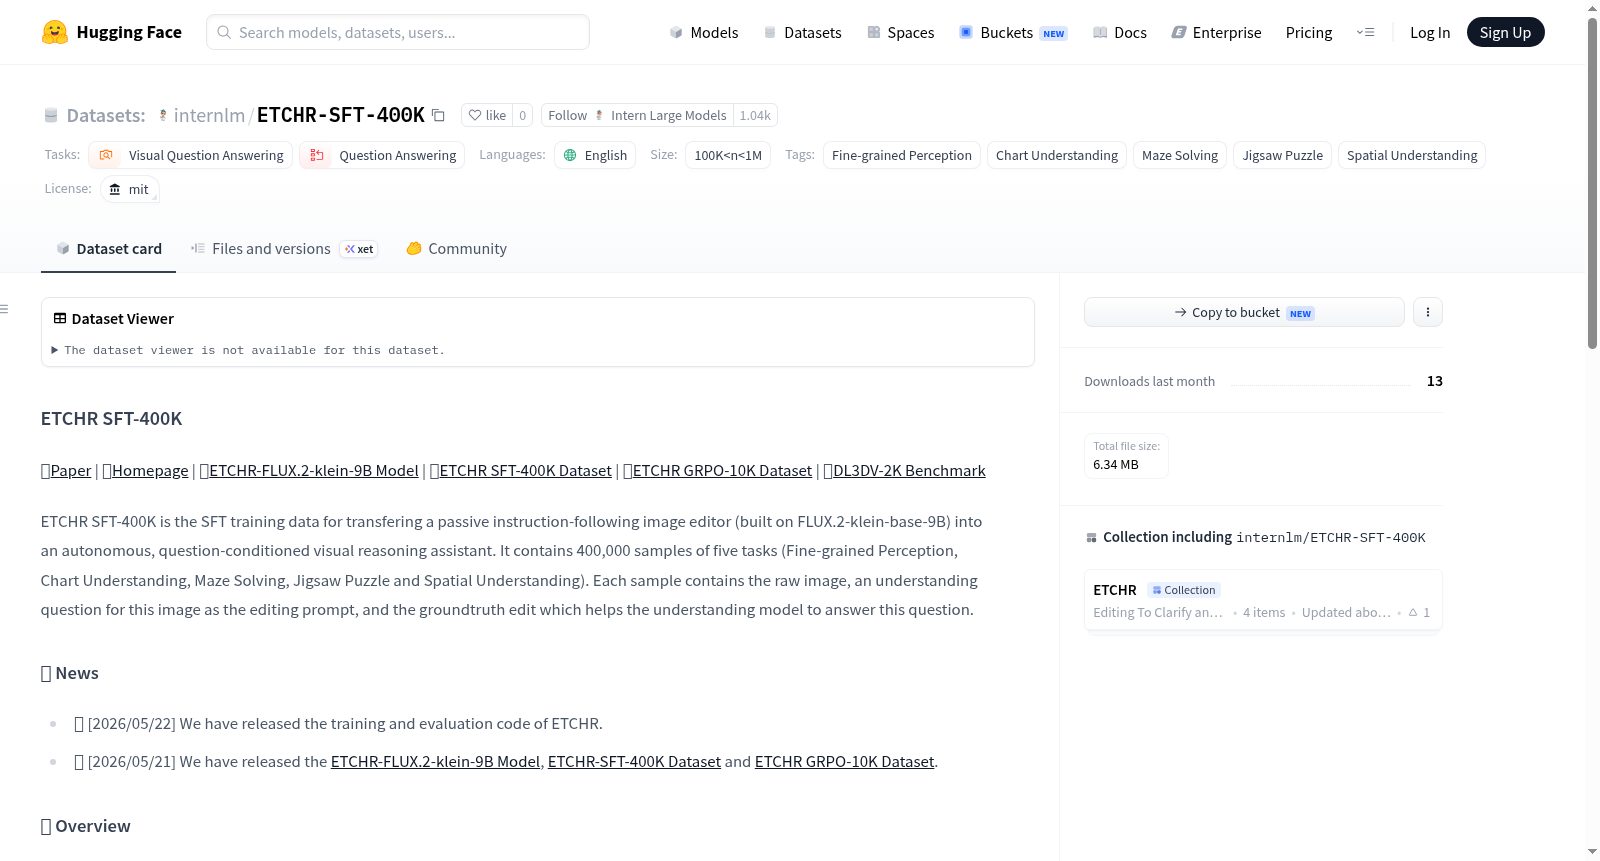This screenshot has height=861, width=1600.
Task: Click Copy to bucket button
Action: [x=1244, y=312]
